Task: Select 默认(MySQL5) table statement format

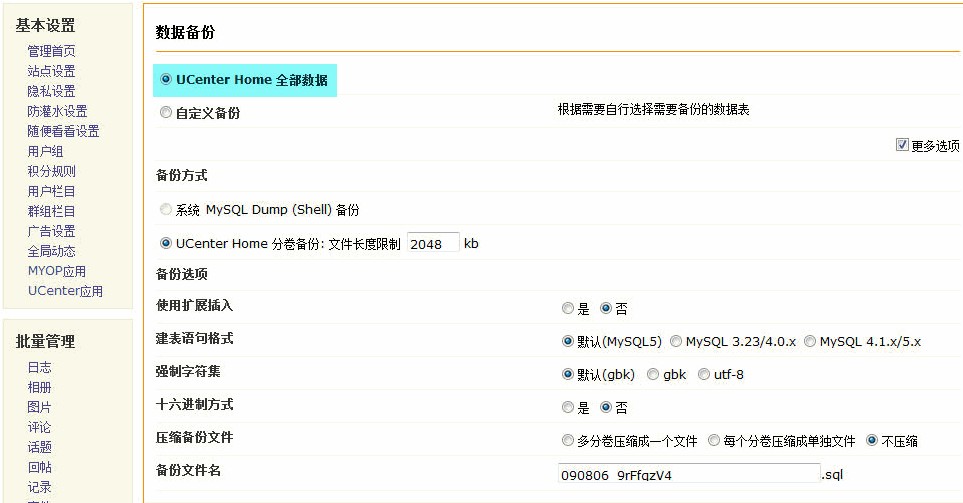Action: 567,341
